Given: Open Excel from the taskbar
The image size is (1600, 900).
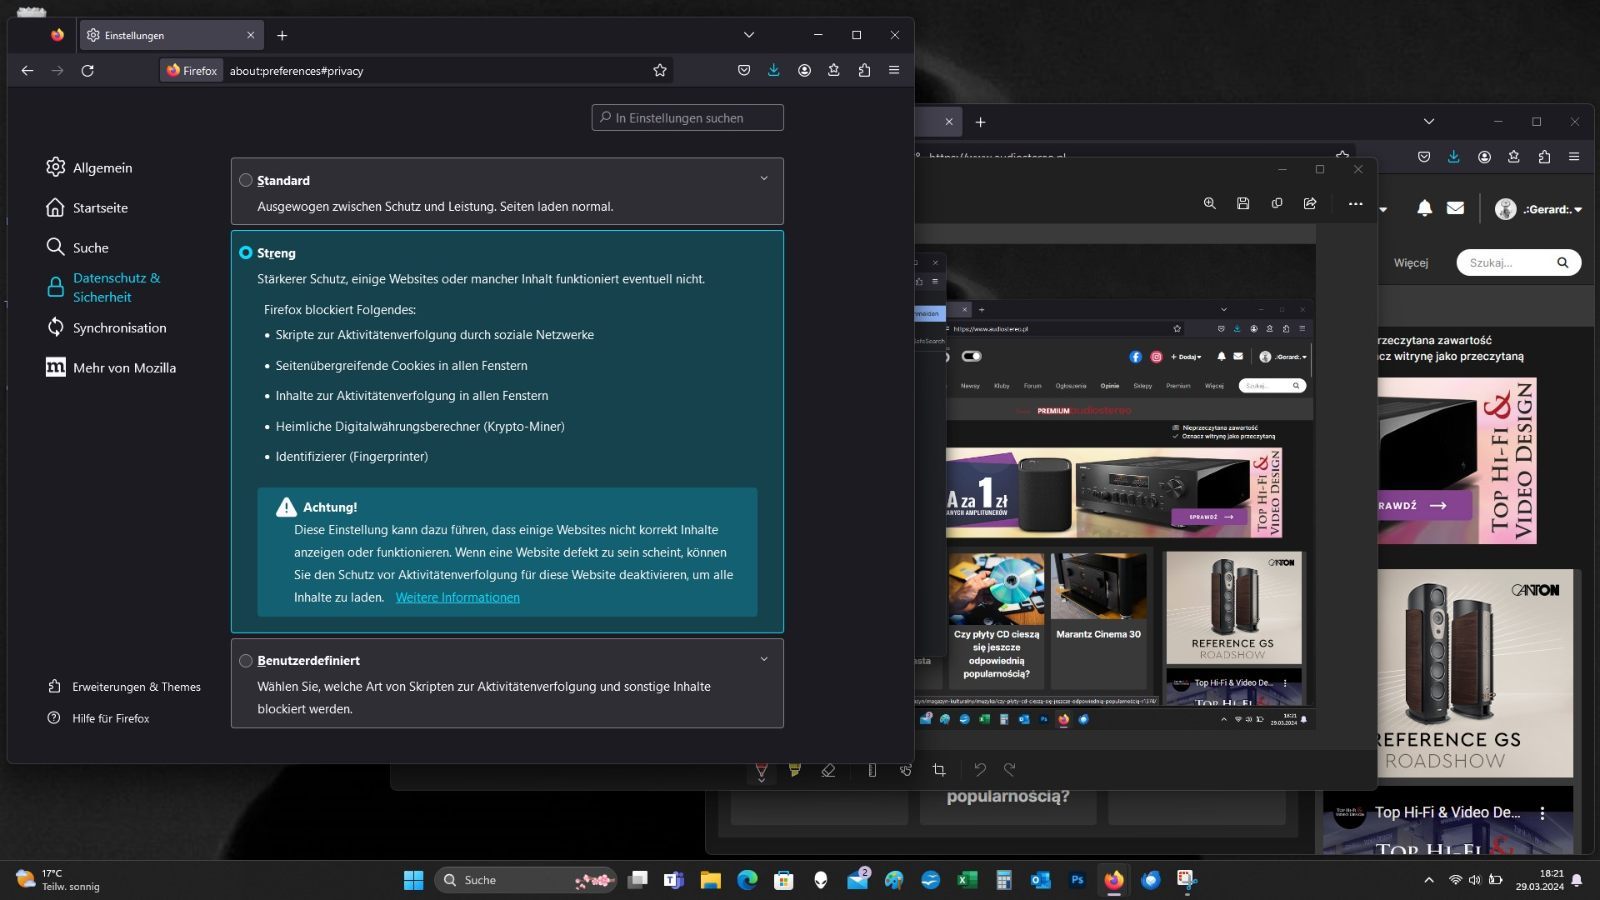Looking at the screenshot, I should [x=967, y=880].
